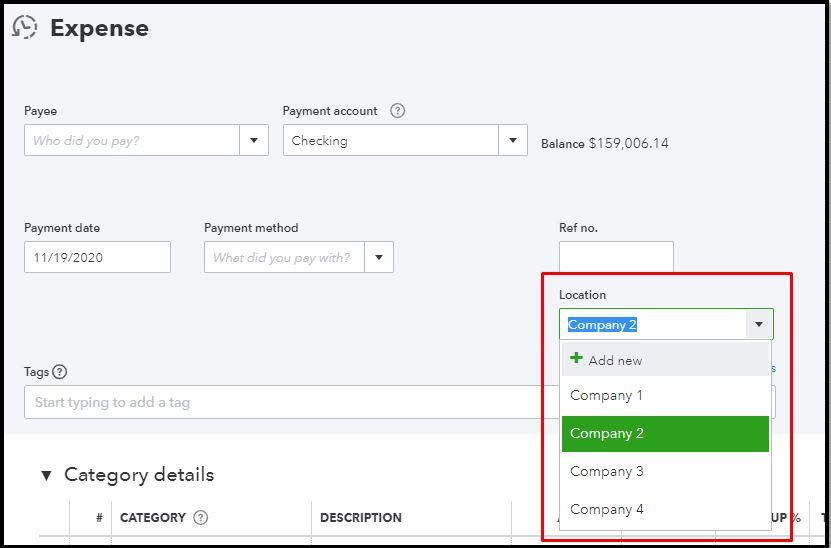Open the Payee dropdown arrow
831x548 pixels.
pos(254,140)
